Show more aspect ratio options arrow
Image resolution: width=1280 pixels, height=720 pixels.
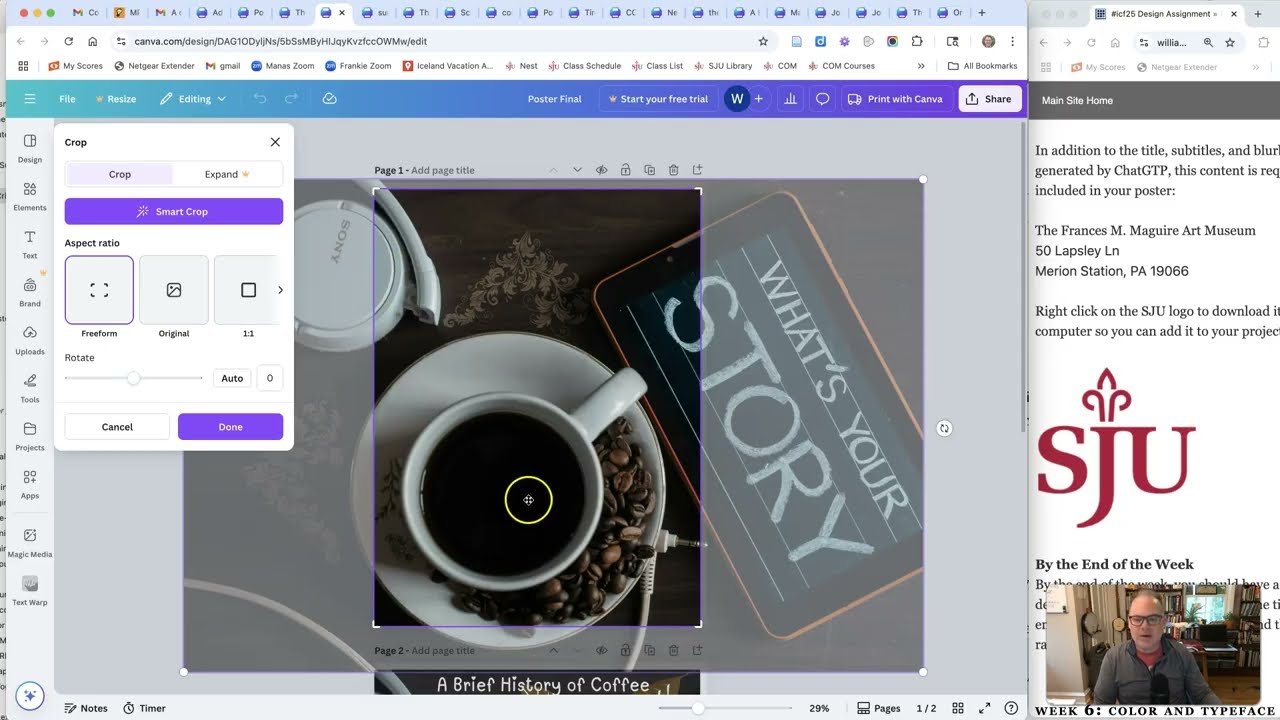tap(280, 290)
